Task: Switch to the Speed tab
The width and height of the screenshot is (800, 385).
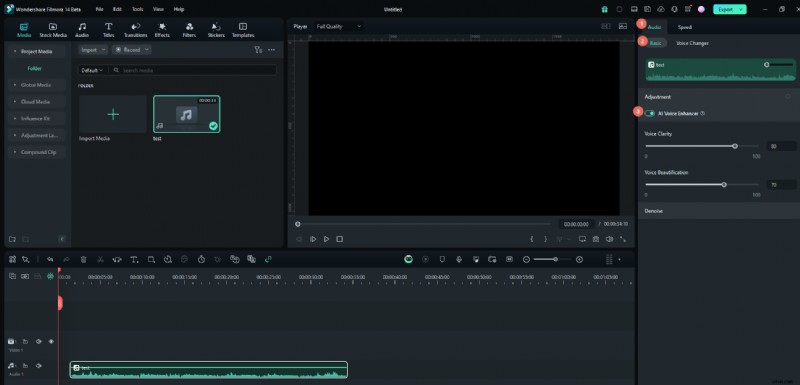Action: (685, 27)
